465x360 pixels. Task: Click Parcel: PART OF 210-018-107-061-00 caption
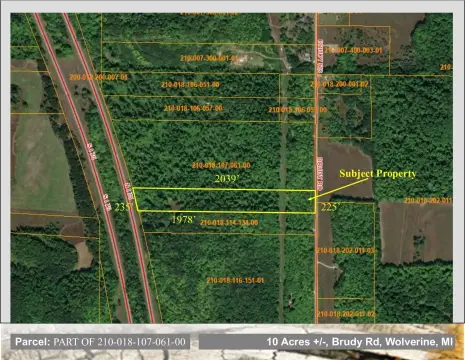pos(100,342)
